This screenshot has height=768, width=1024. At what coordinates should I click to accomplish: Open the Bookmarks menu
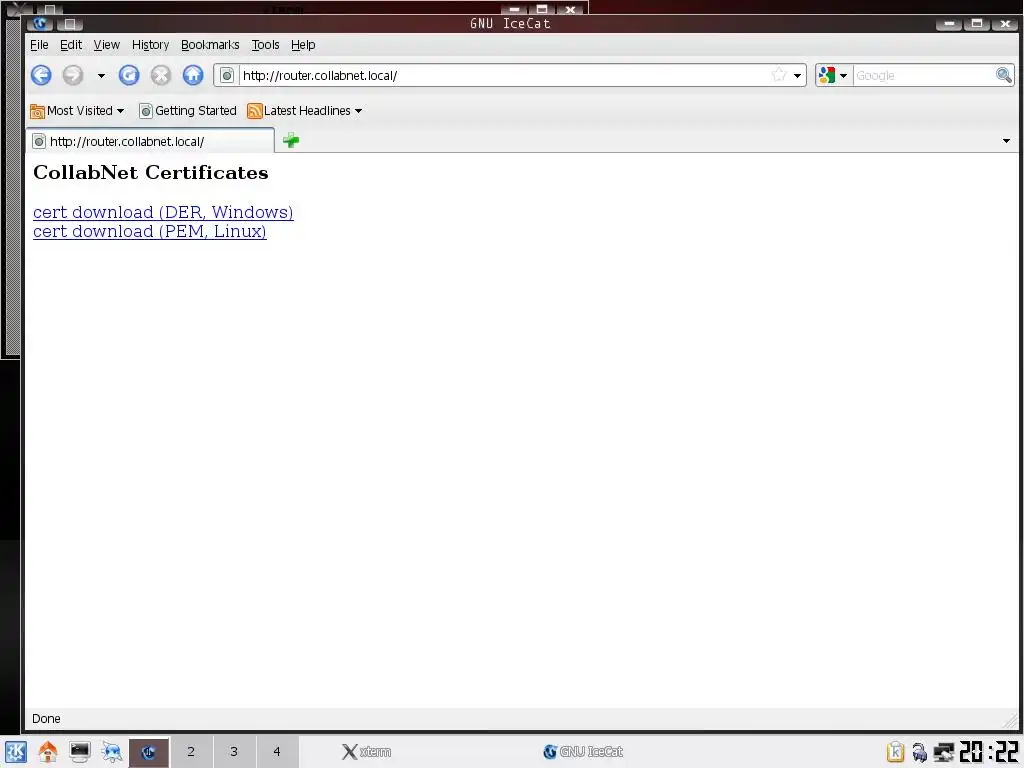pyautogui.click(x=210, y=45)
